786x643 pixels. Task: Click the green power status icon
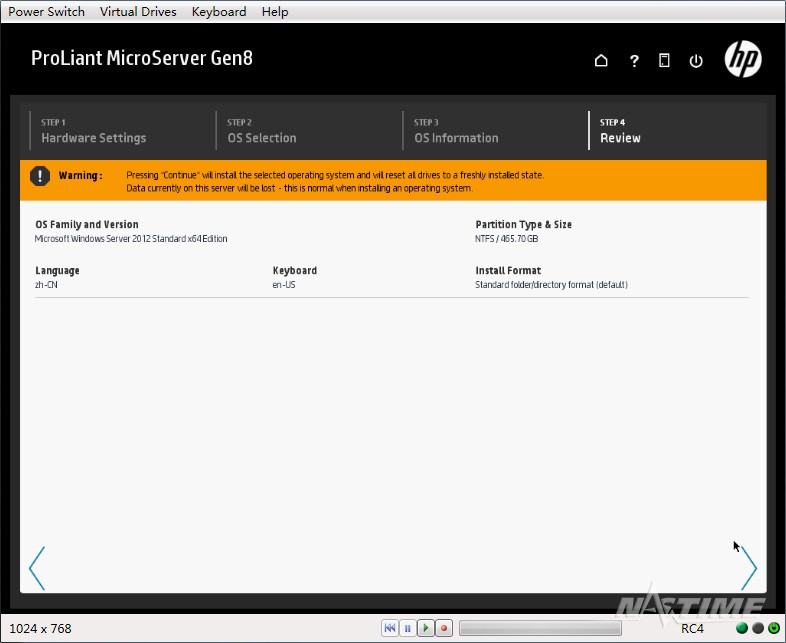pyautogui.click(x=774, y=628)
